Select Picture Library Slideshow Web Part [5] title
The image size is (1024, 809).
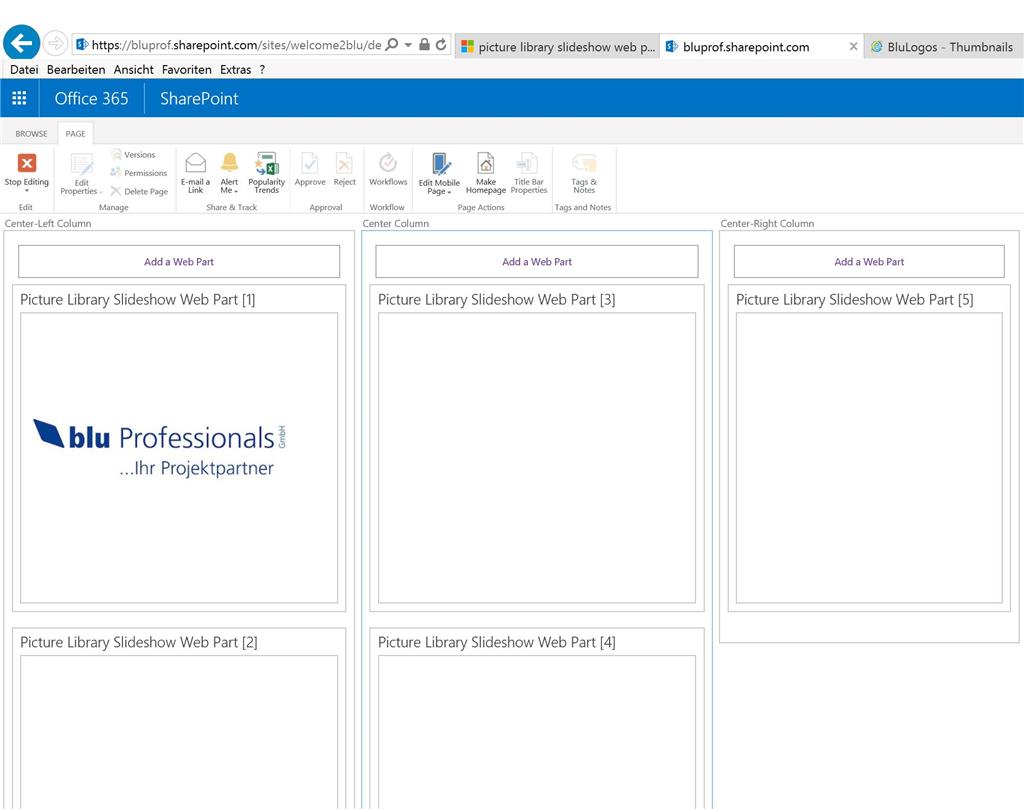tap(854, 300)
